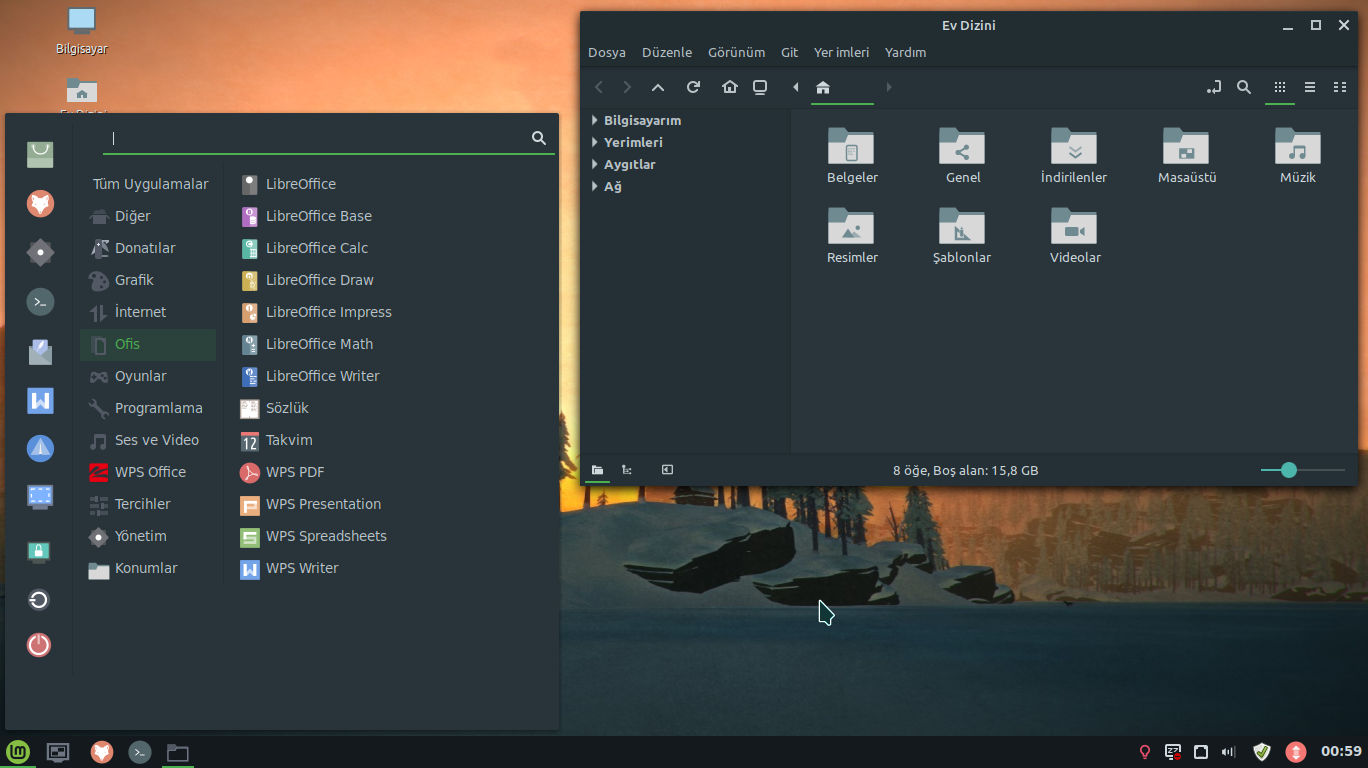Screen dimensions: 1368x768
Task: Click the computer icon in file manager toolbar
Action: [x=760, y=87]
